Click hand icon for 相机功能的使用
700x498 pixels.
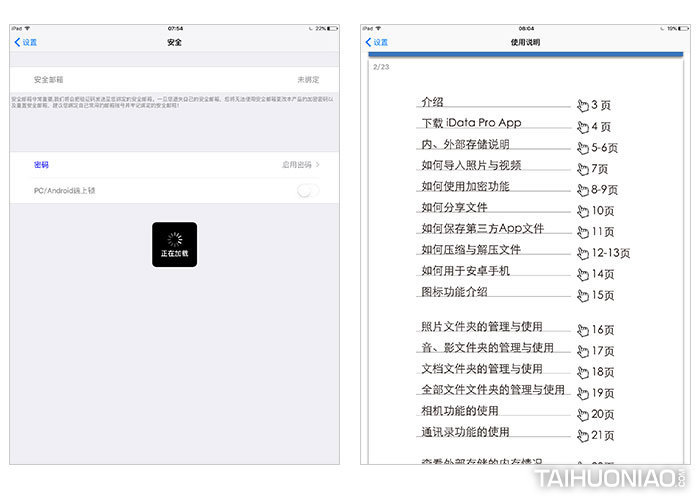[583, 415]
